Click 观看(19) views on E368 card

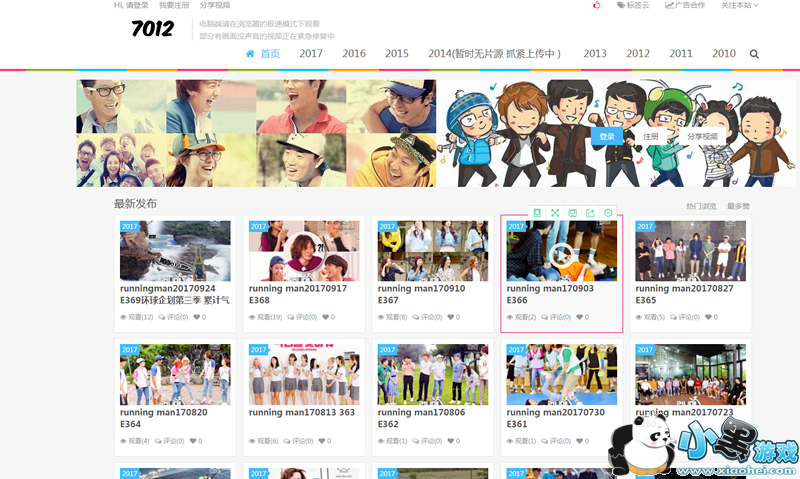tap(265, 317)
